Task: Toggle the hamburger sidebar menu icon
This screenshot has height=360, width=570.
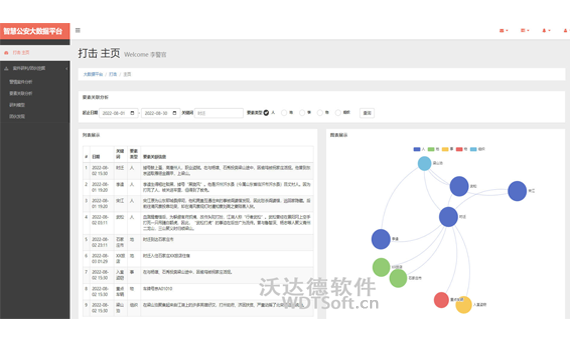Action: pyautogui.click(x=78, y=30)
